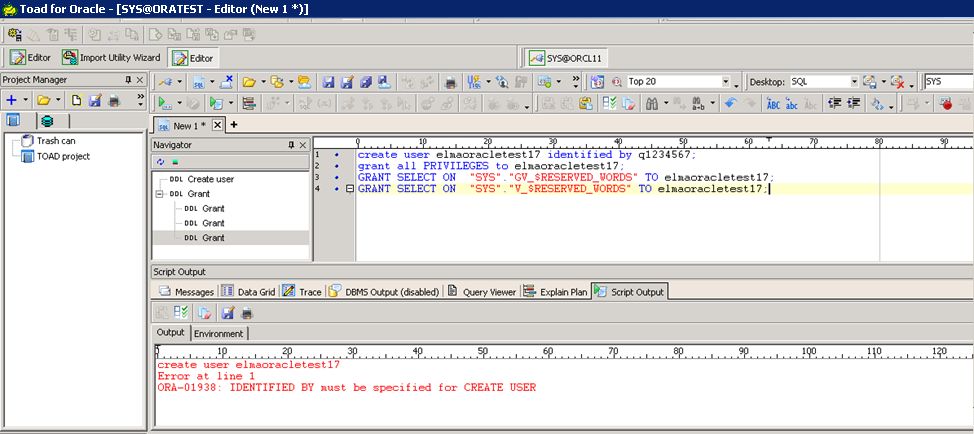
Task: Switch to the Data Grid tab
Action: (249, 292)
